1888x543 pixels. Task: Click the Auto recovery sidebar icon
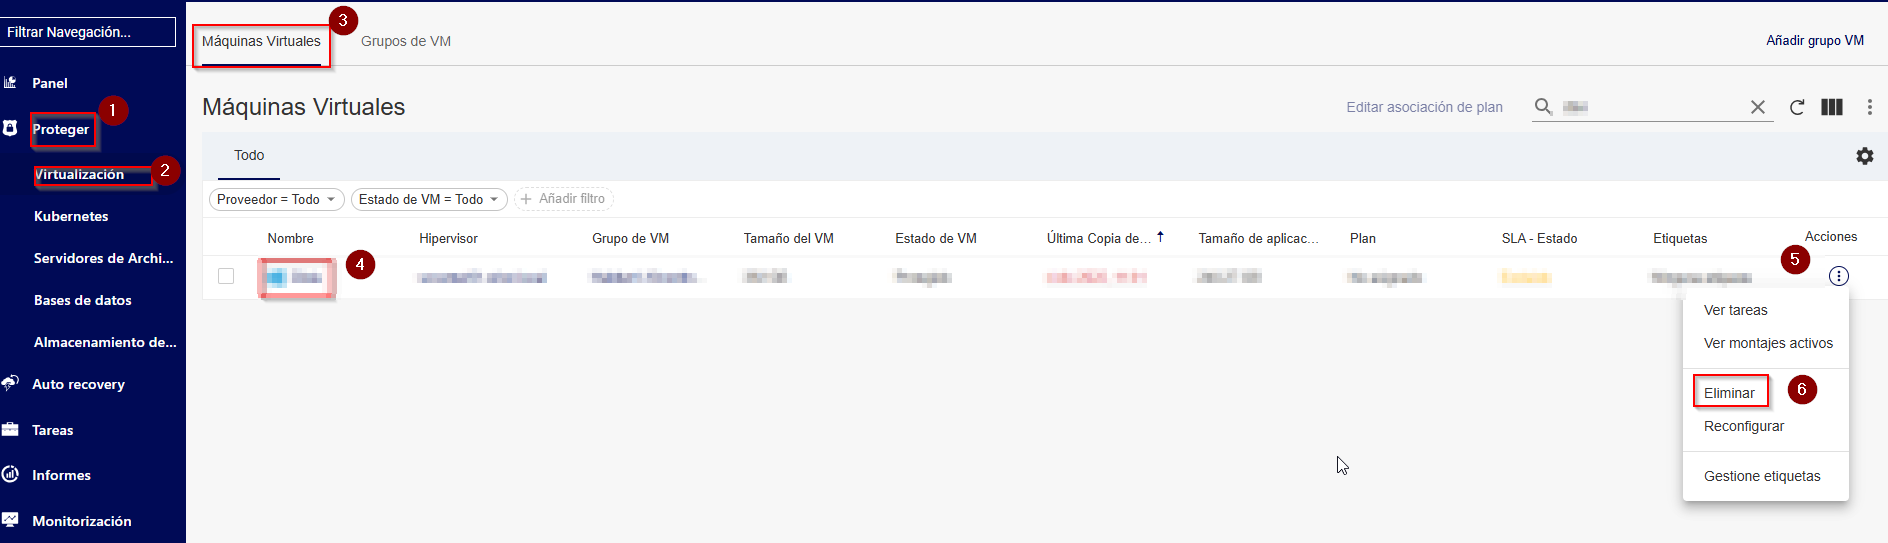pyautogui.click(x=10, y=384)
